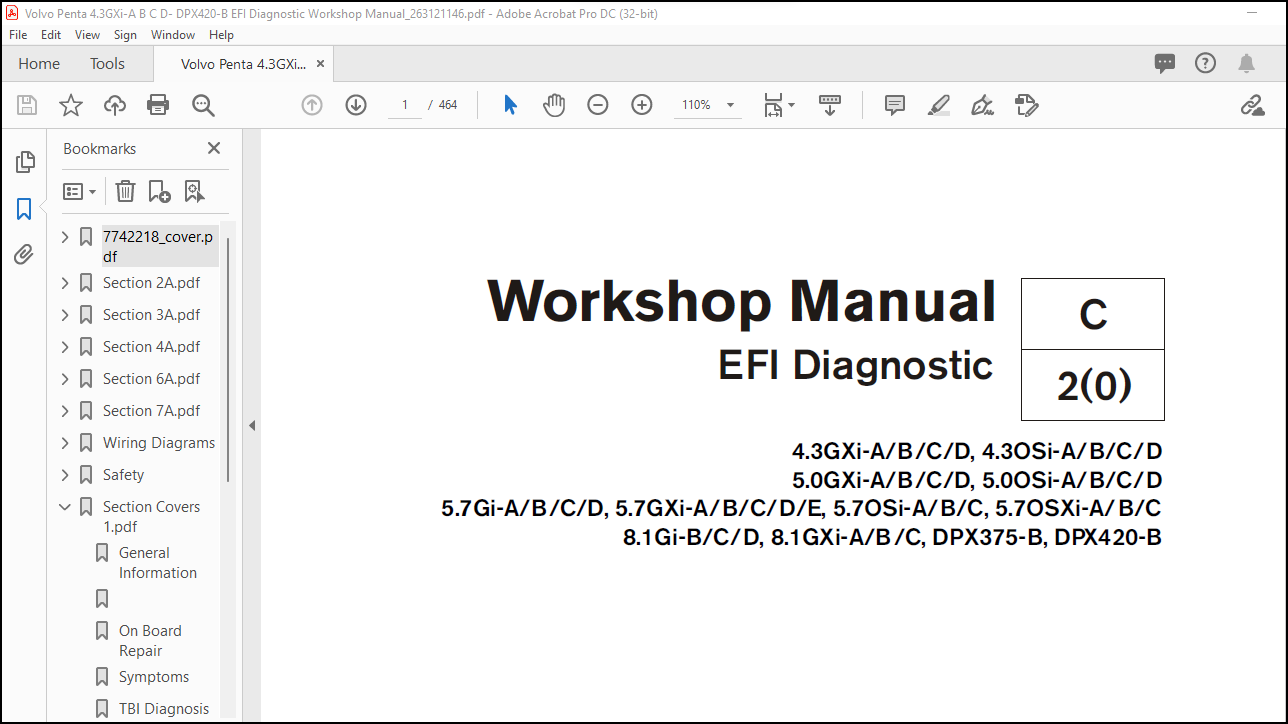Select the Highlight text pen tool

[938, 105]
